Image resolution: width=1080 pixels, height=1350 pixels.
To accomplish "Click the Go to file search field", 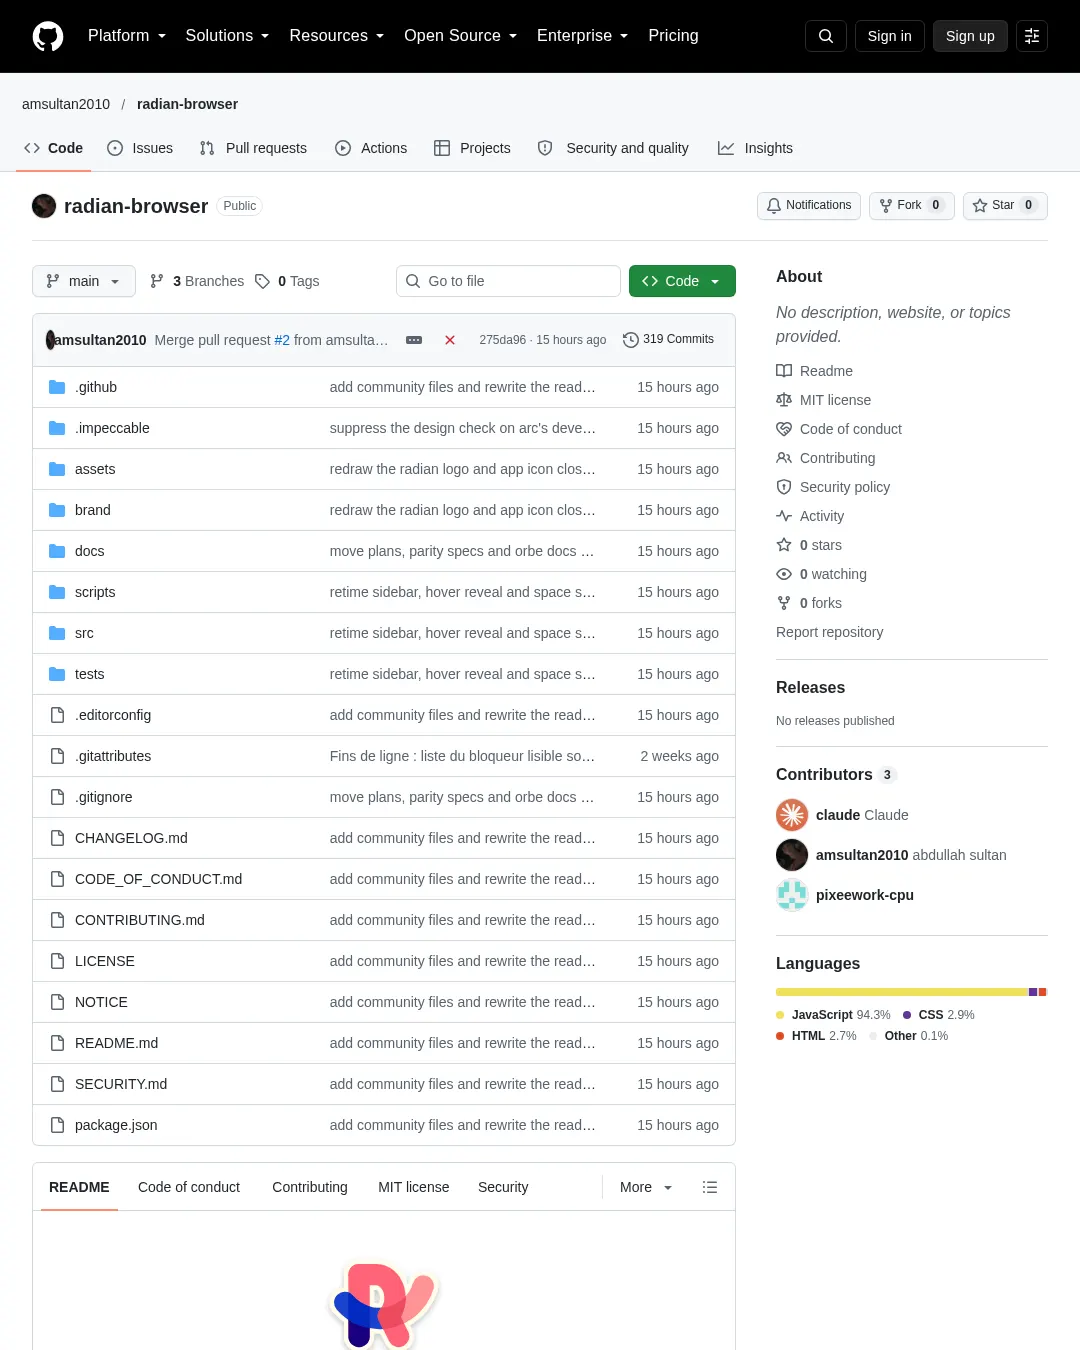I will click(508, 281).
